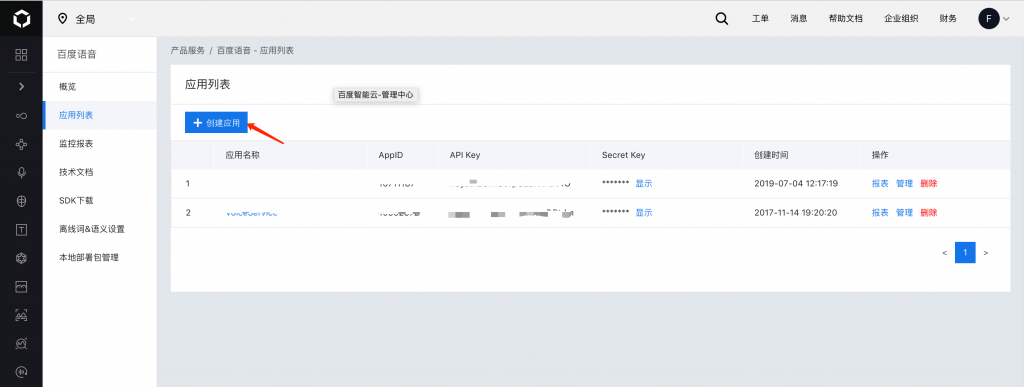Open the image service sidebar icon
The width and height of the screenshot is (1024, 387).
point(22,286)
